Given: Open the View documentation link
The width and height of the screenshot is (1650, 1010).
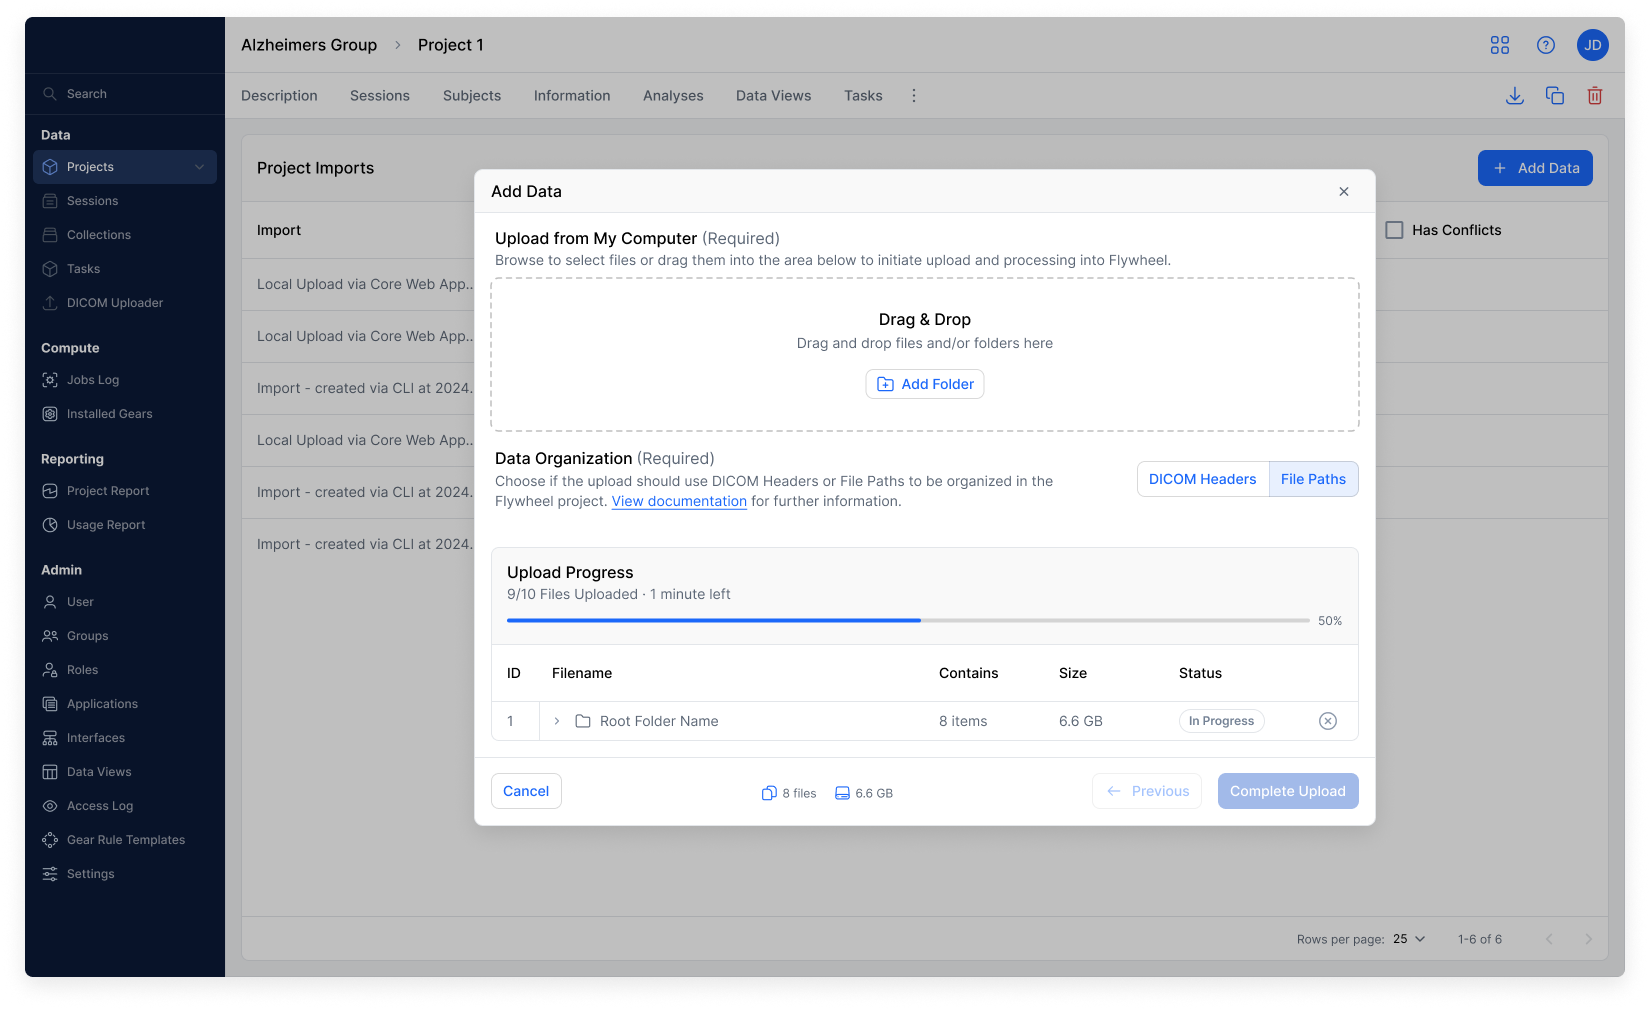Looking at the screenshot, I should 679,501.
